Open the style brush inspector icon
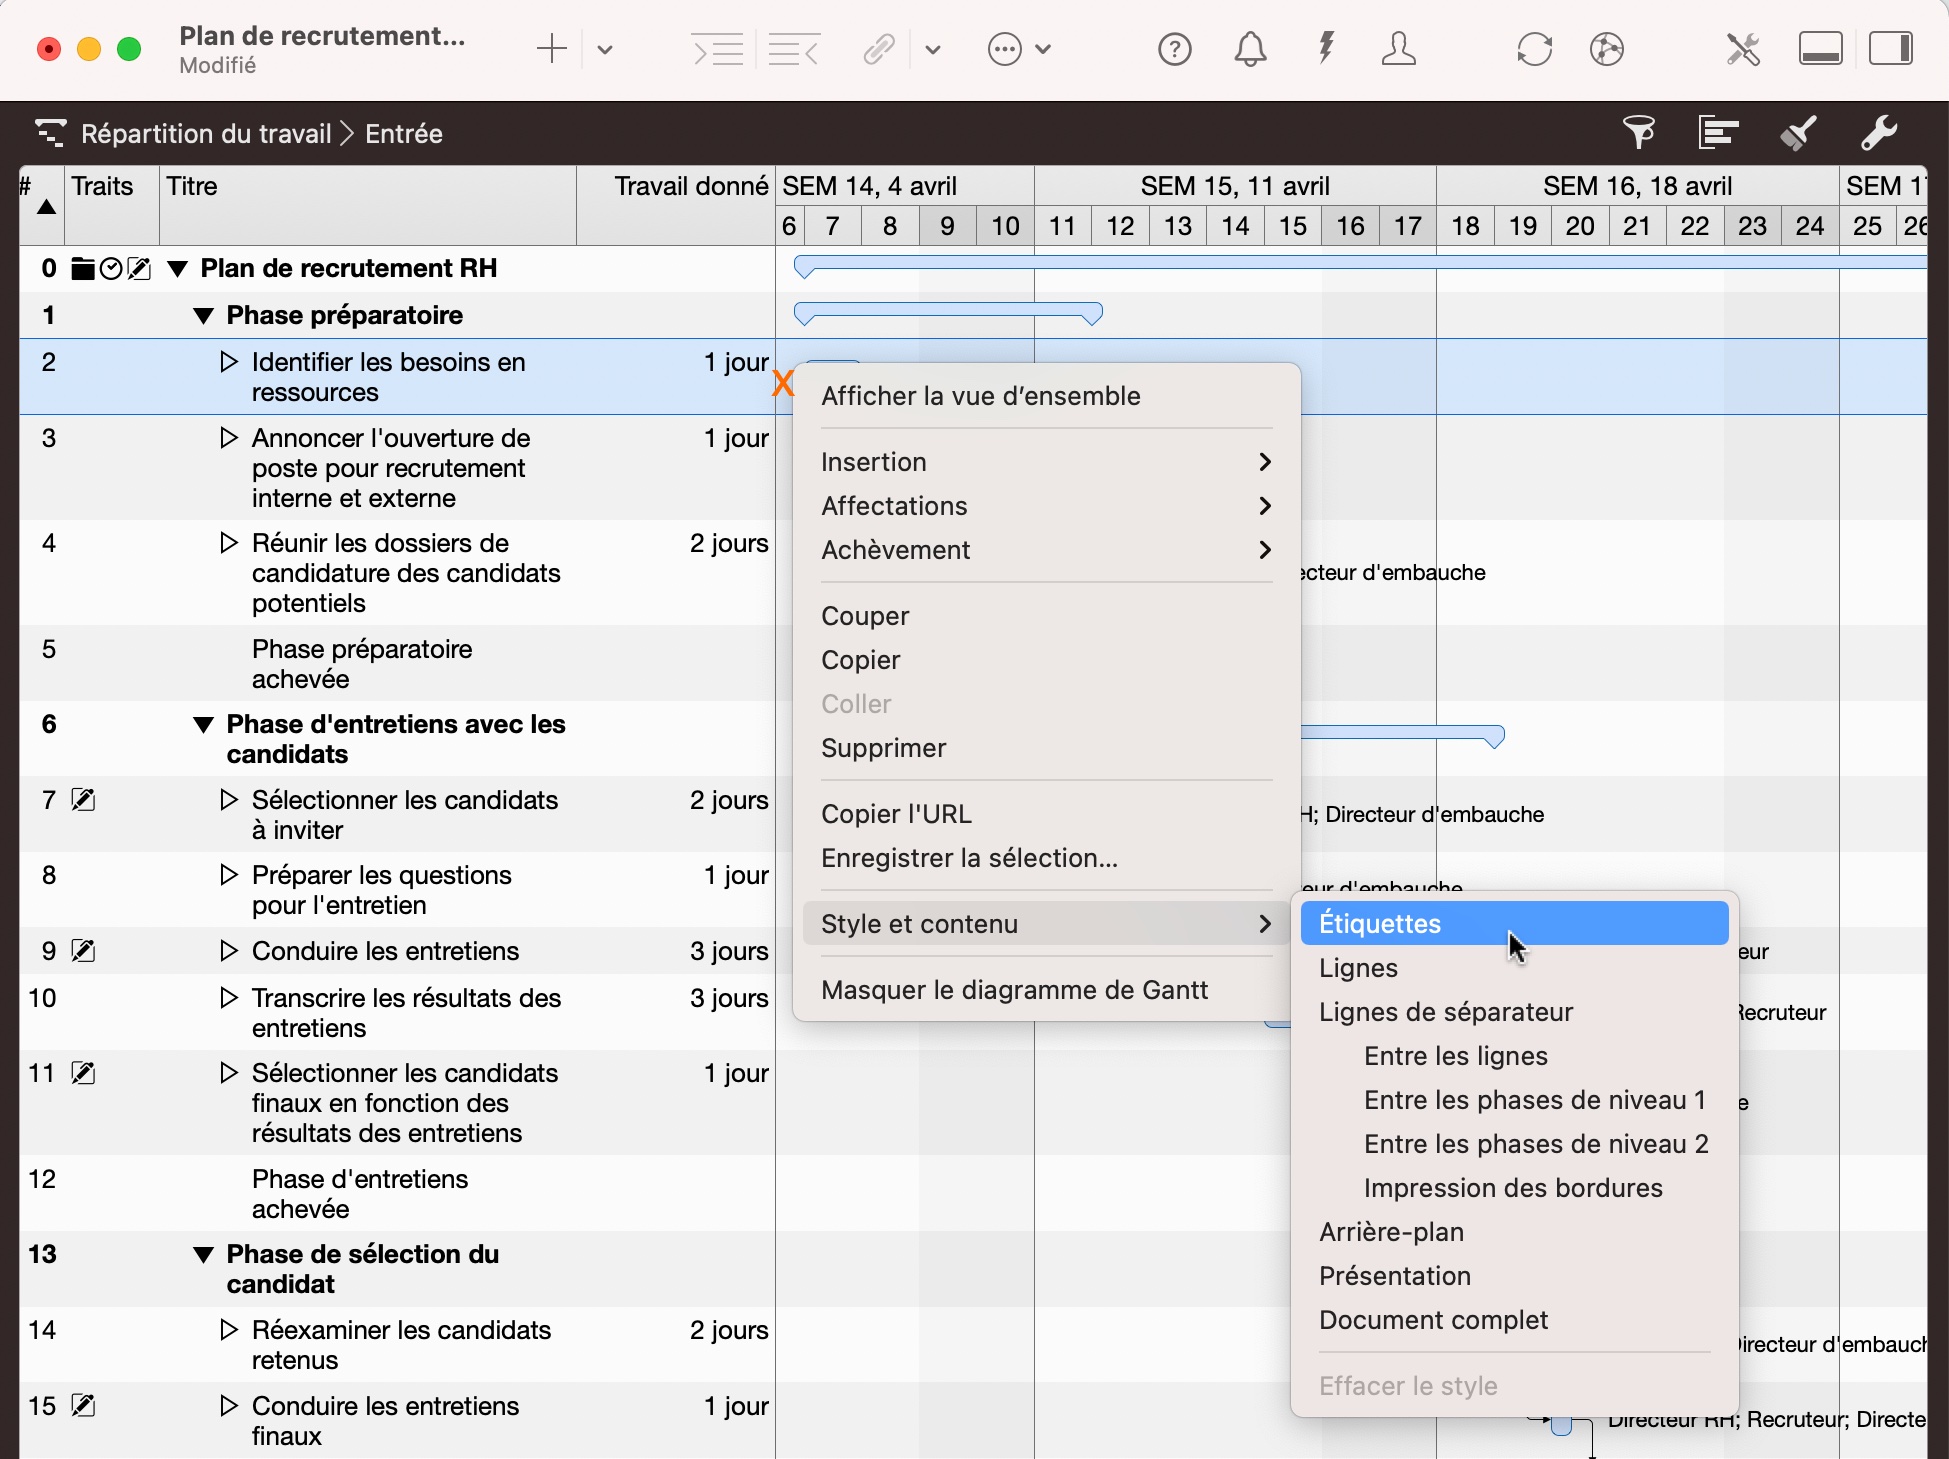Screen dimensions: 1949x1459 coord(1798,133)
